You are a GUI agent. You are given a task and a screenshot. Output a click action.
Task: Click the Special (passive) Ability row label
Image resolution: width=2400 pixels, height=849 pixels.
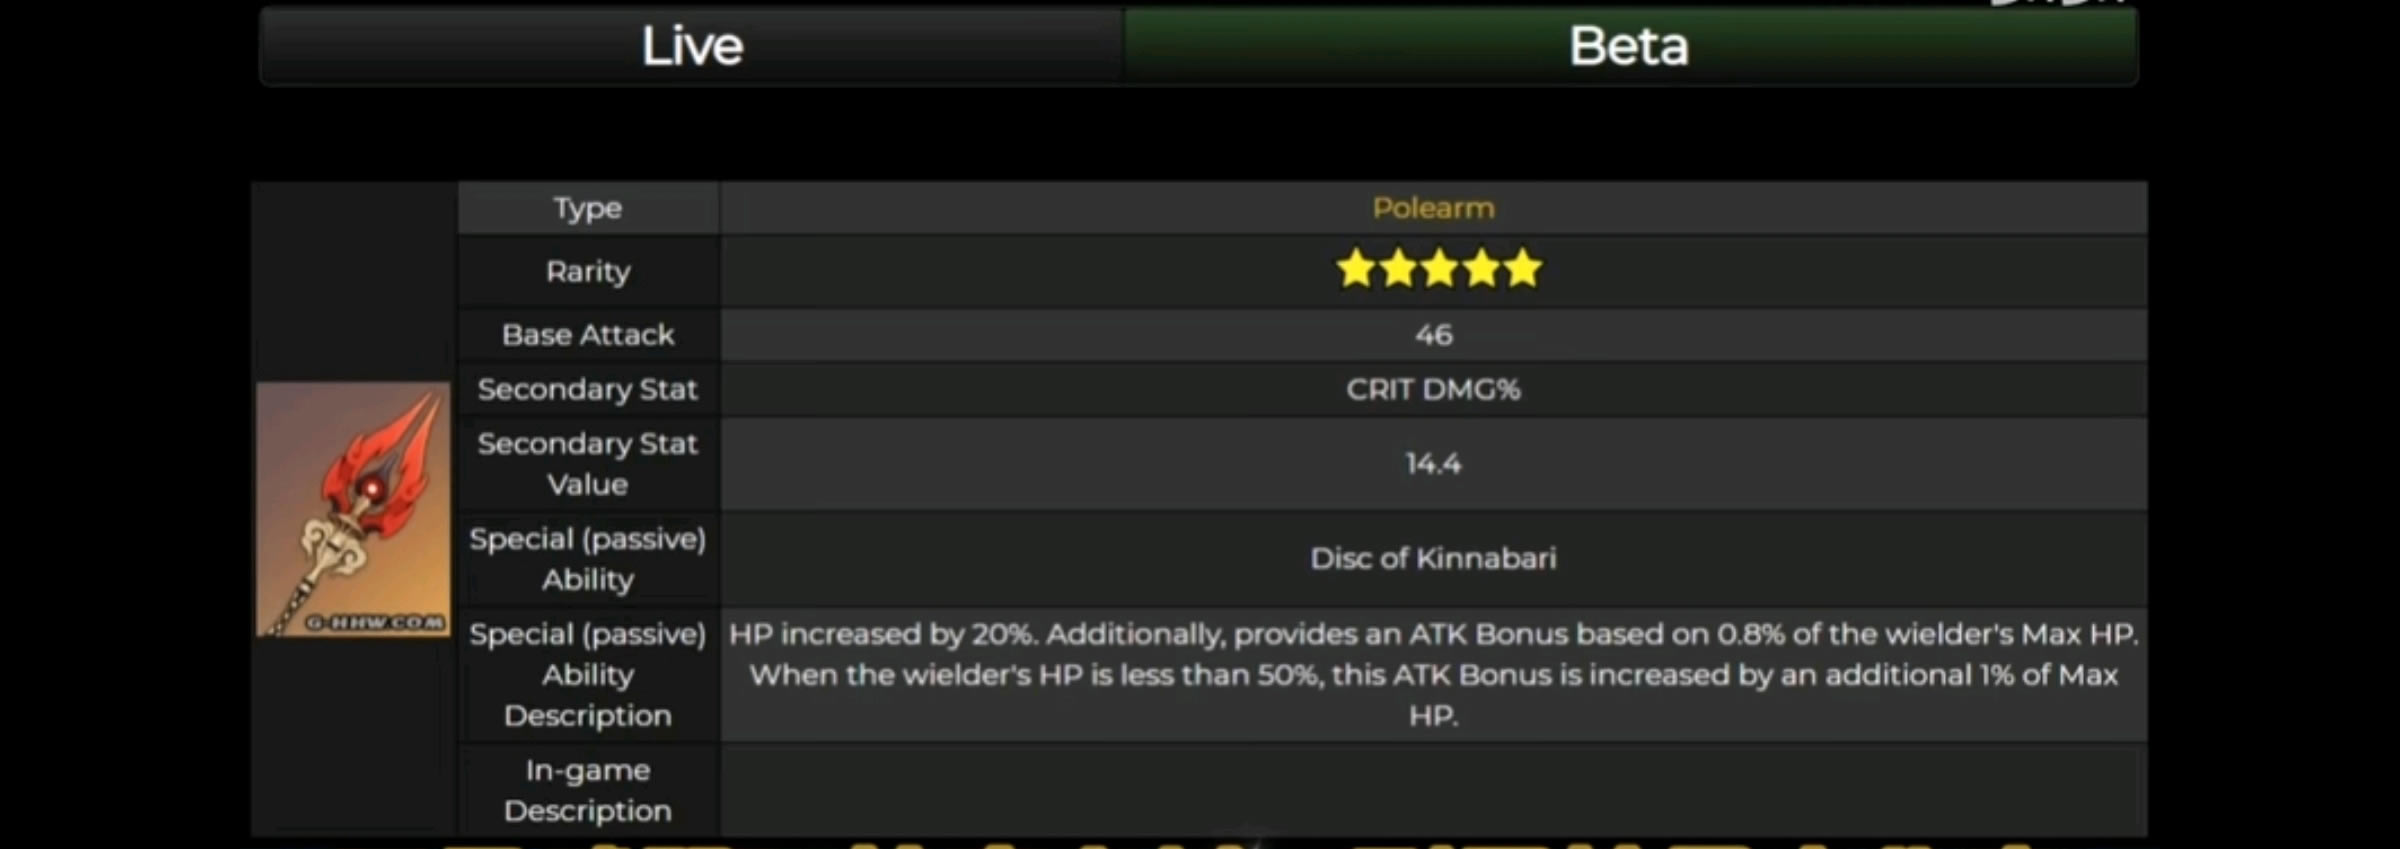(x=588, y=559)
